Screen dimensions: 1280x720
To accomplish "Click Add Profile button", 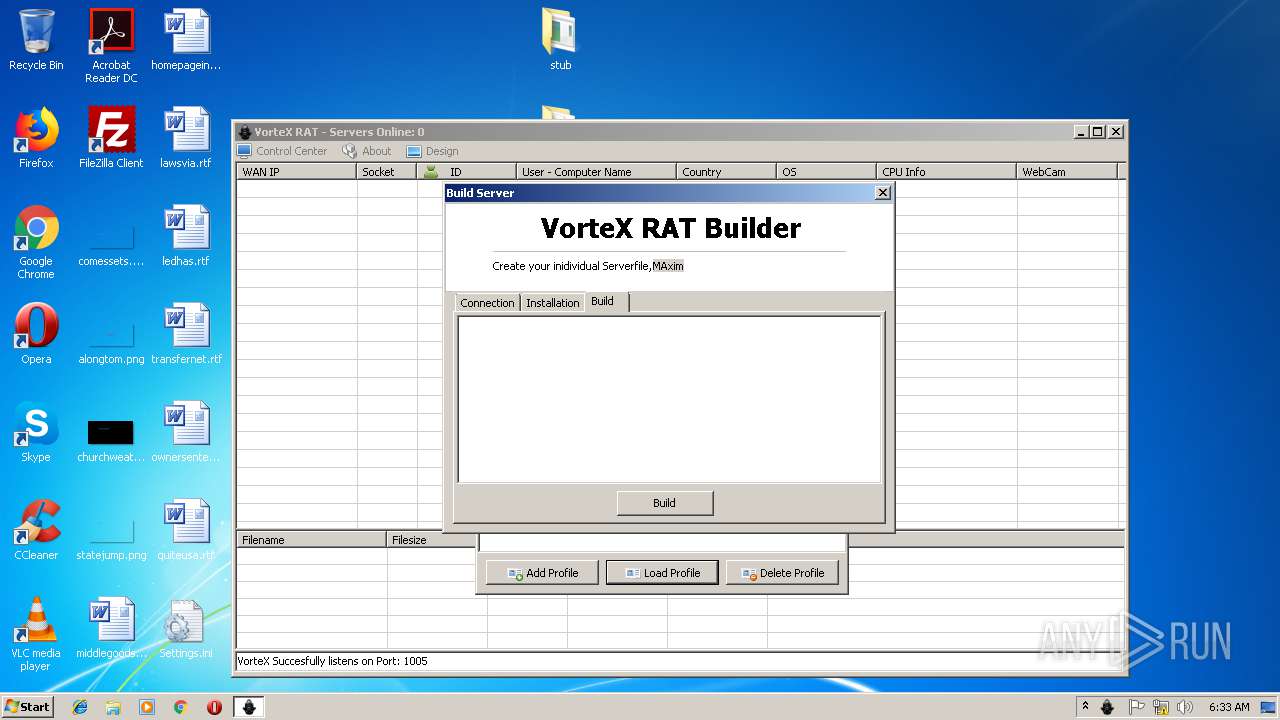I will pyautogui.click(x=543, y=573).
